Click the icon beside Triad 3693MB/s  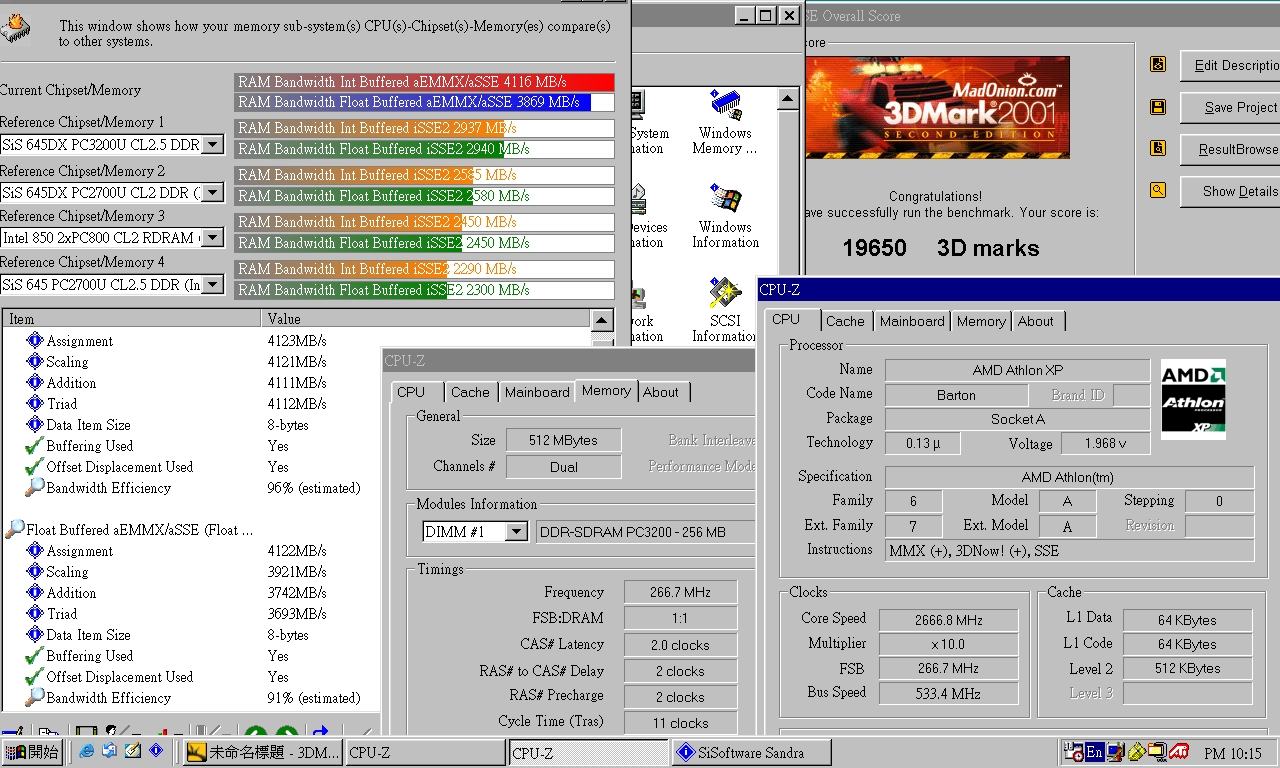point(35,613)
